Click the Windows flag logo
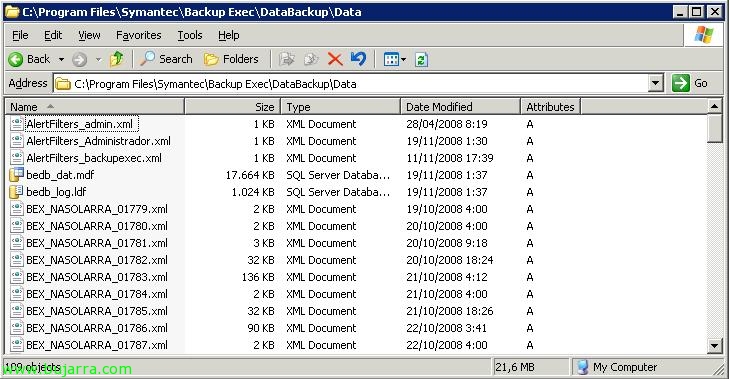Viewport: 729px width, 379px height. pyautogui.click(x=703, y=35)
